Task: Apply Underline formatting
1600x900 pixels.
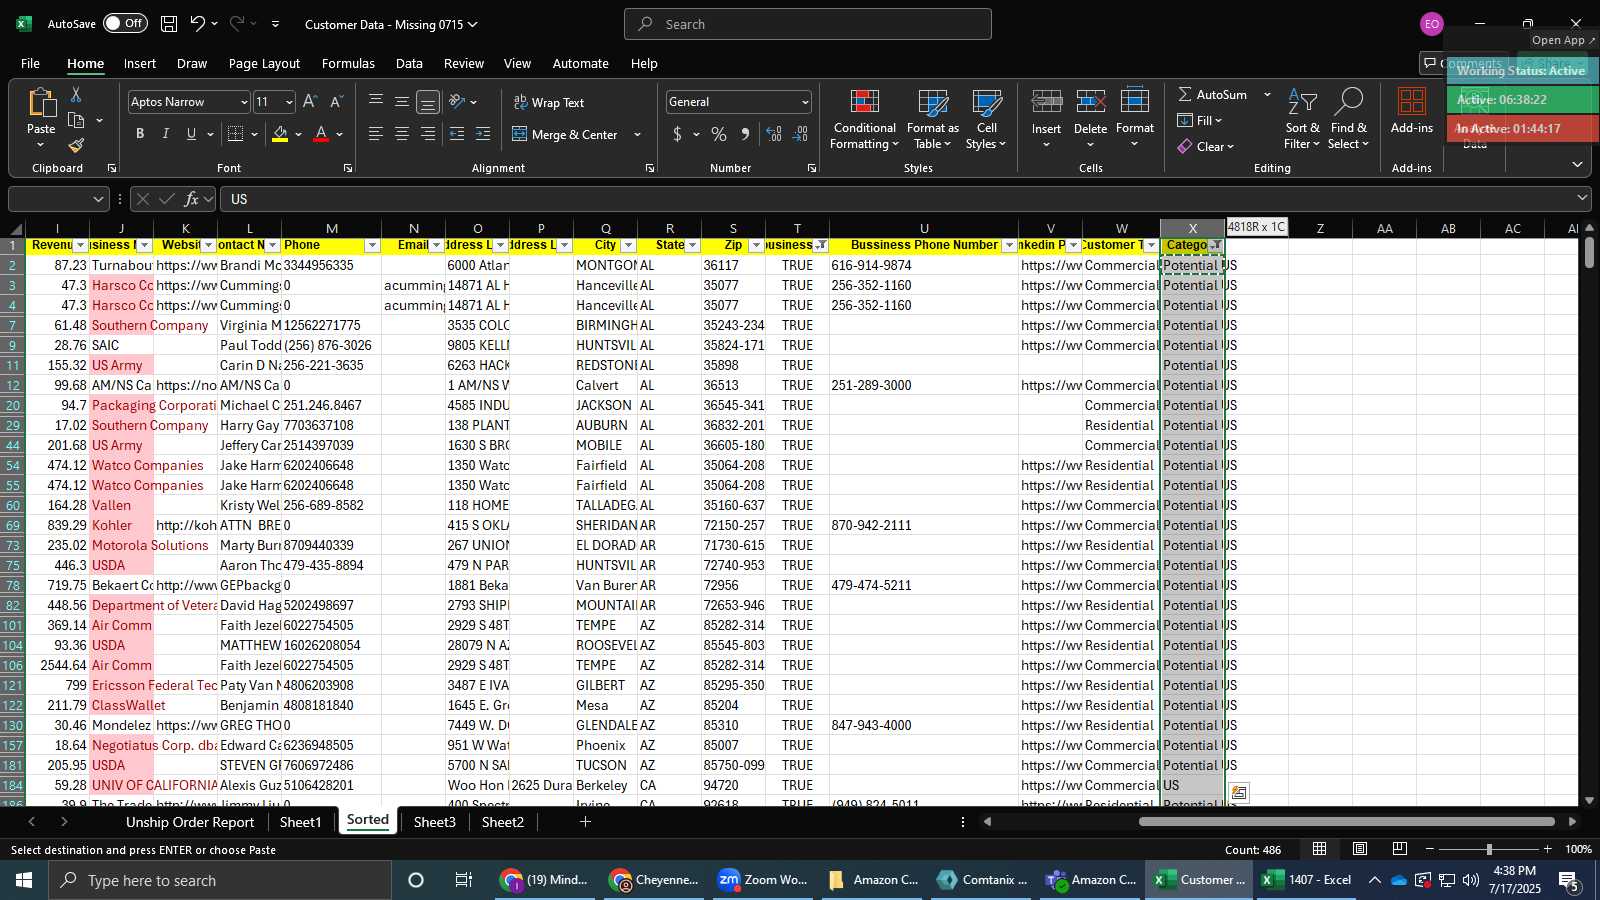Action: 191,134
